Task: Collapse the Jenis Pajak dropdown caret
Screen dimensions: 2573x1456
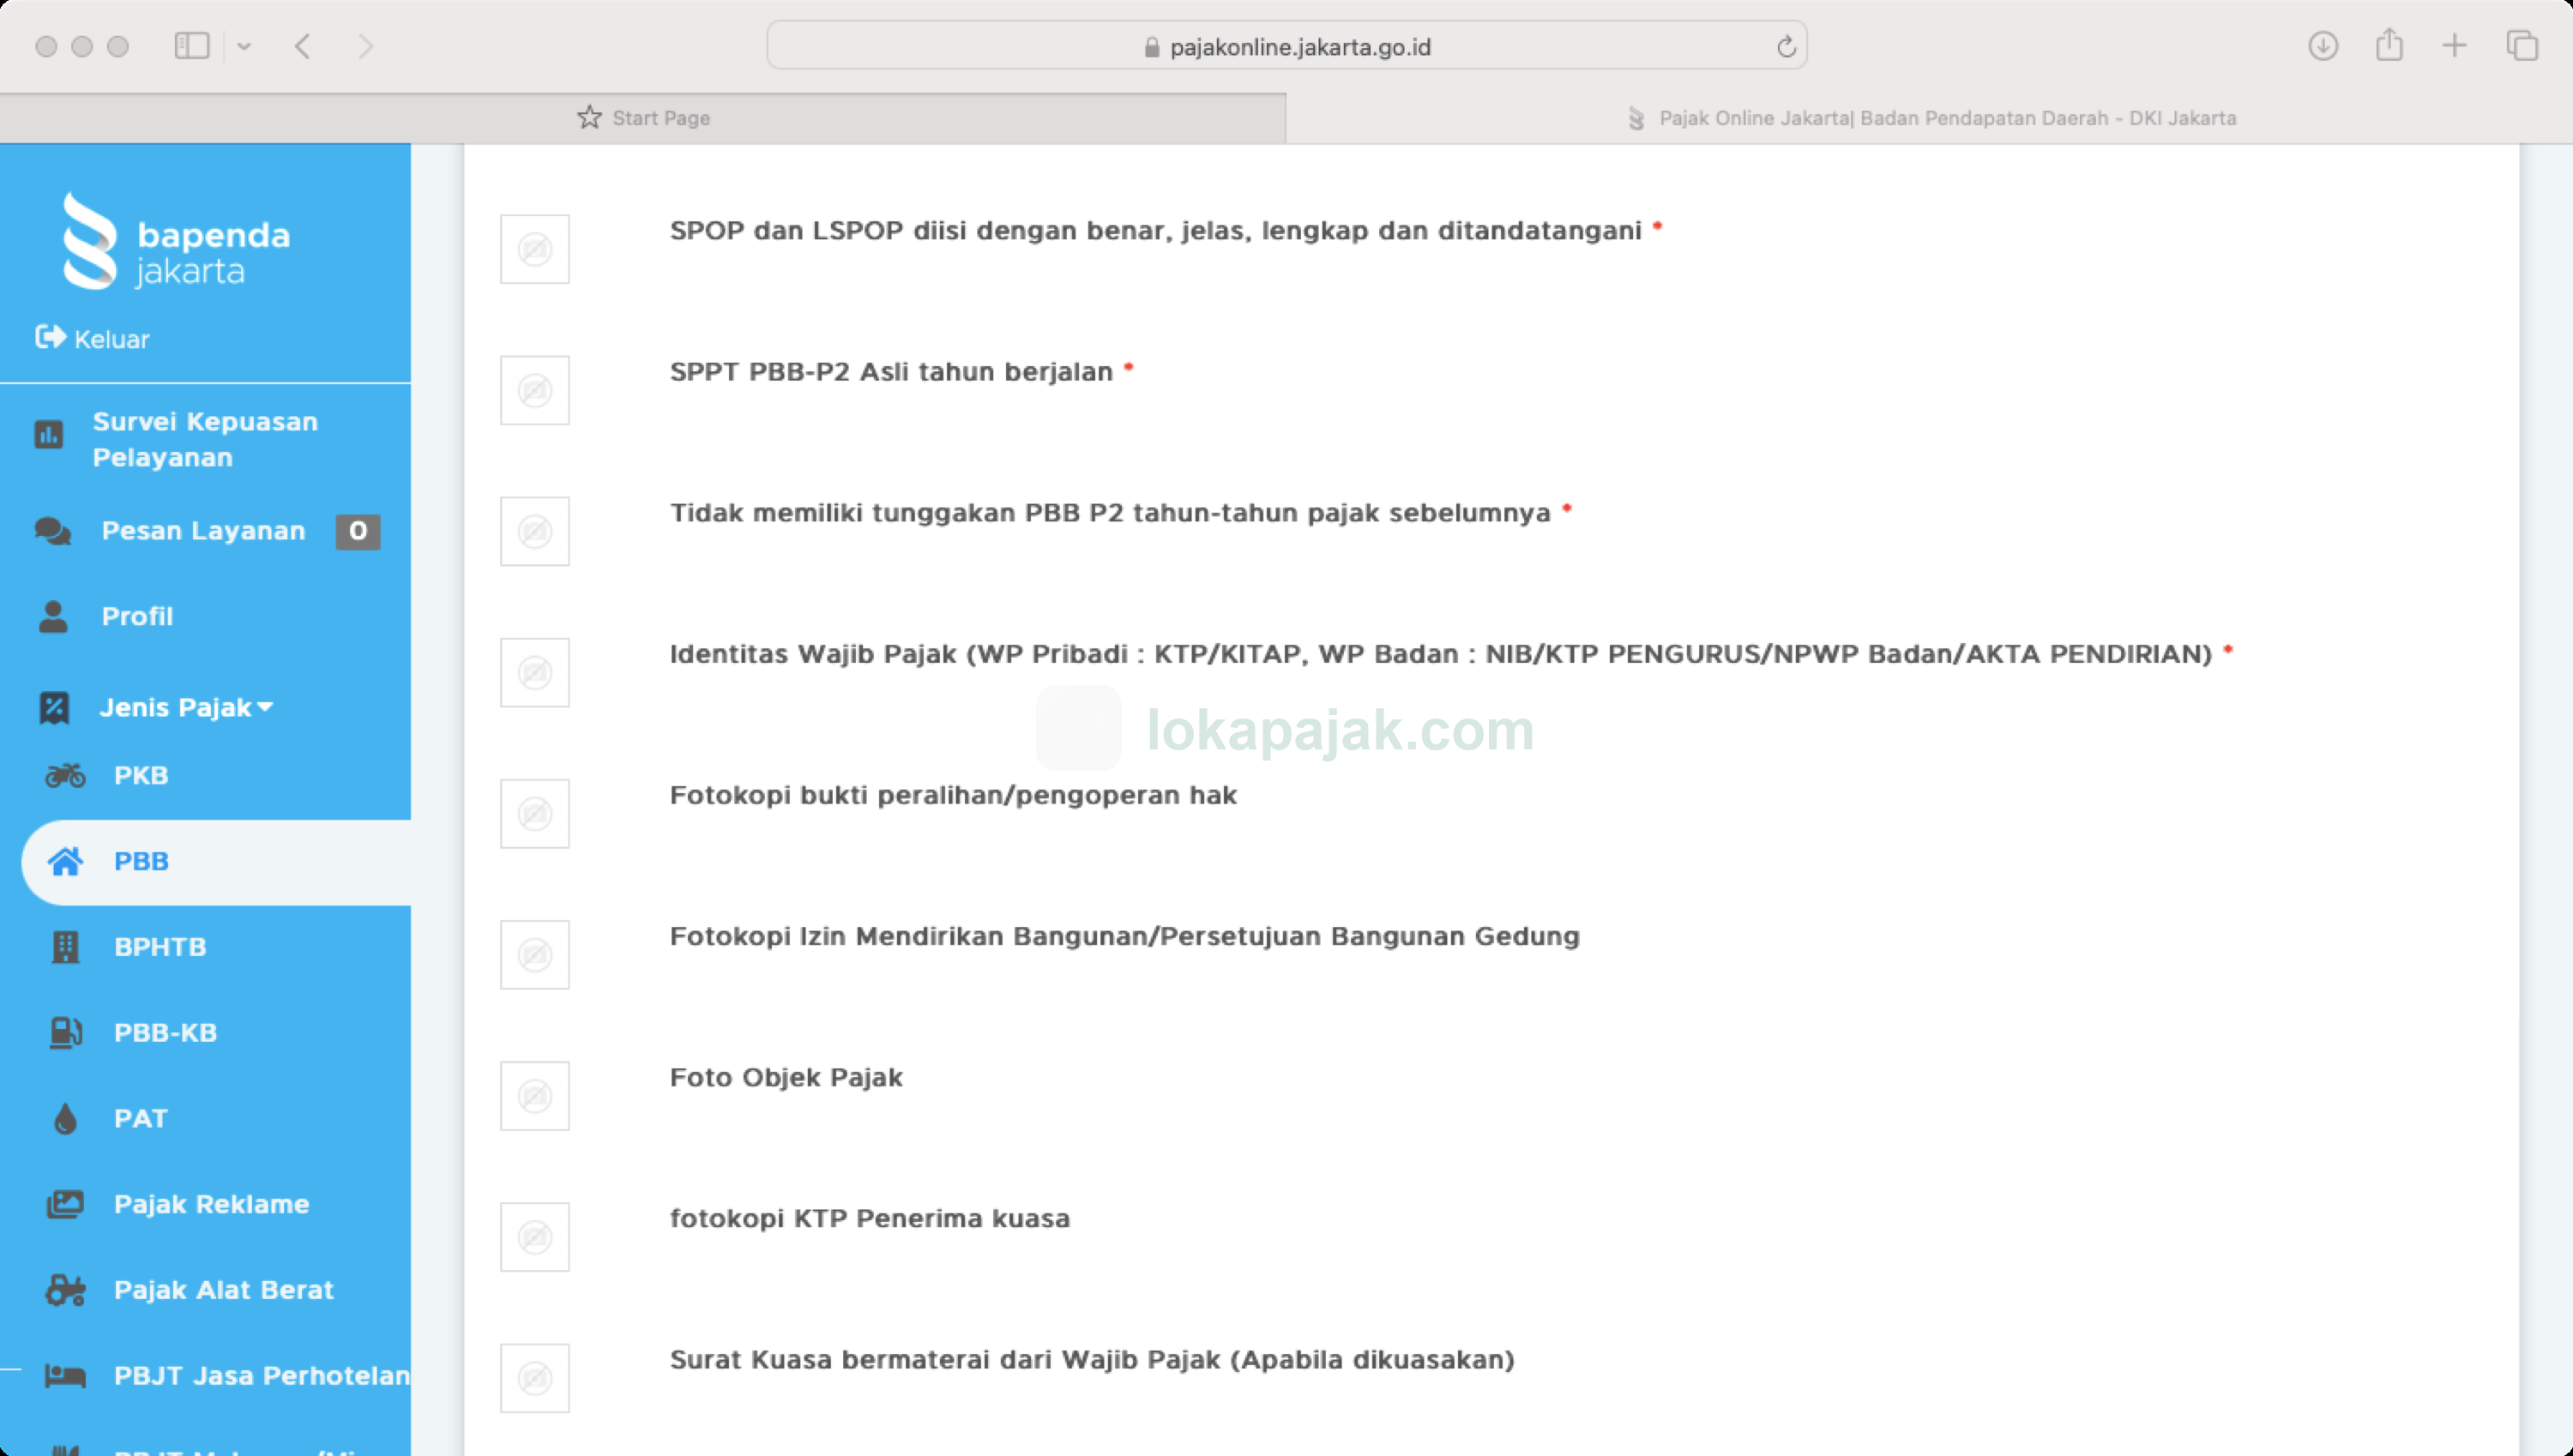Action: tap(265, 707)
